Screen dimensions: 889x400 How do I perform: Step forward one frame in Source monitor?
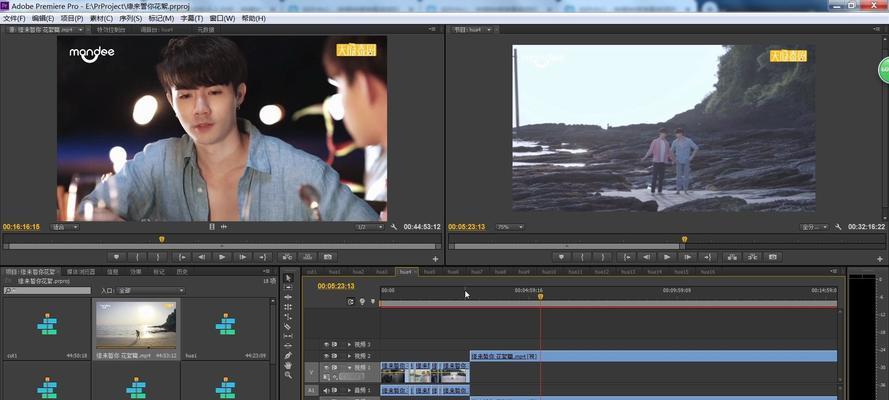click(x=243, y=257)
